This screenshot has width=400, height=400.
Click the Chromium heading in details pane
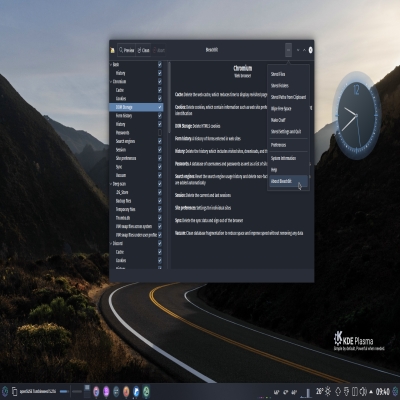point(242,68)
